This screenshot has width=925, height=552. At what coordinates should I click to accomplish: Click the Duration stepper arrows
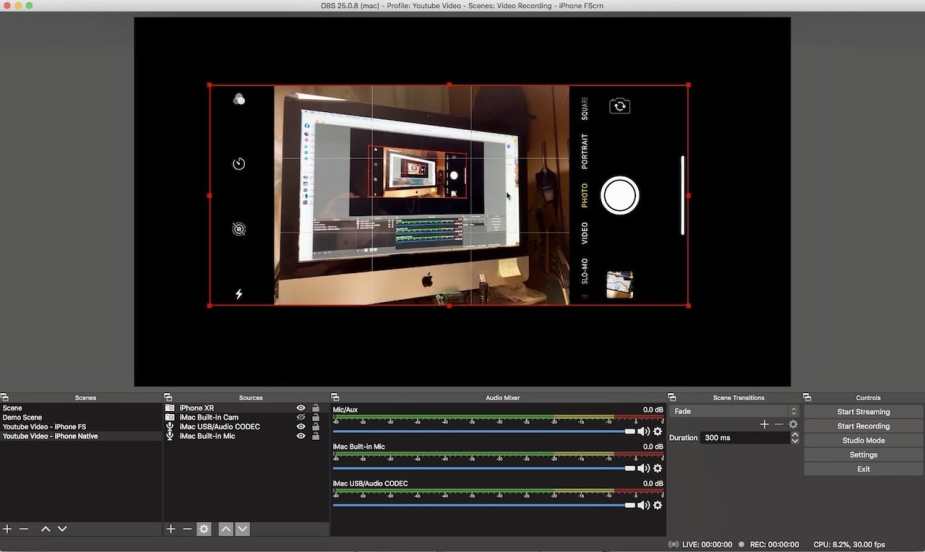click(x=794, y=438)
